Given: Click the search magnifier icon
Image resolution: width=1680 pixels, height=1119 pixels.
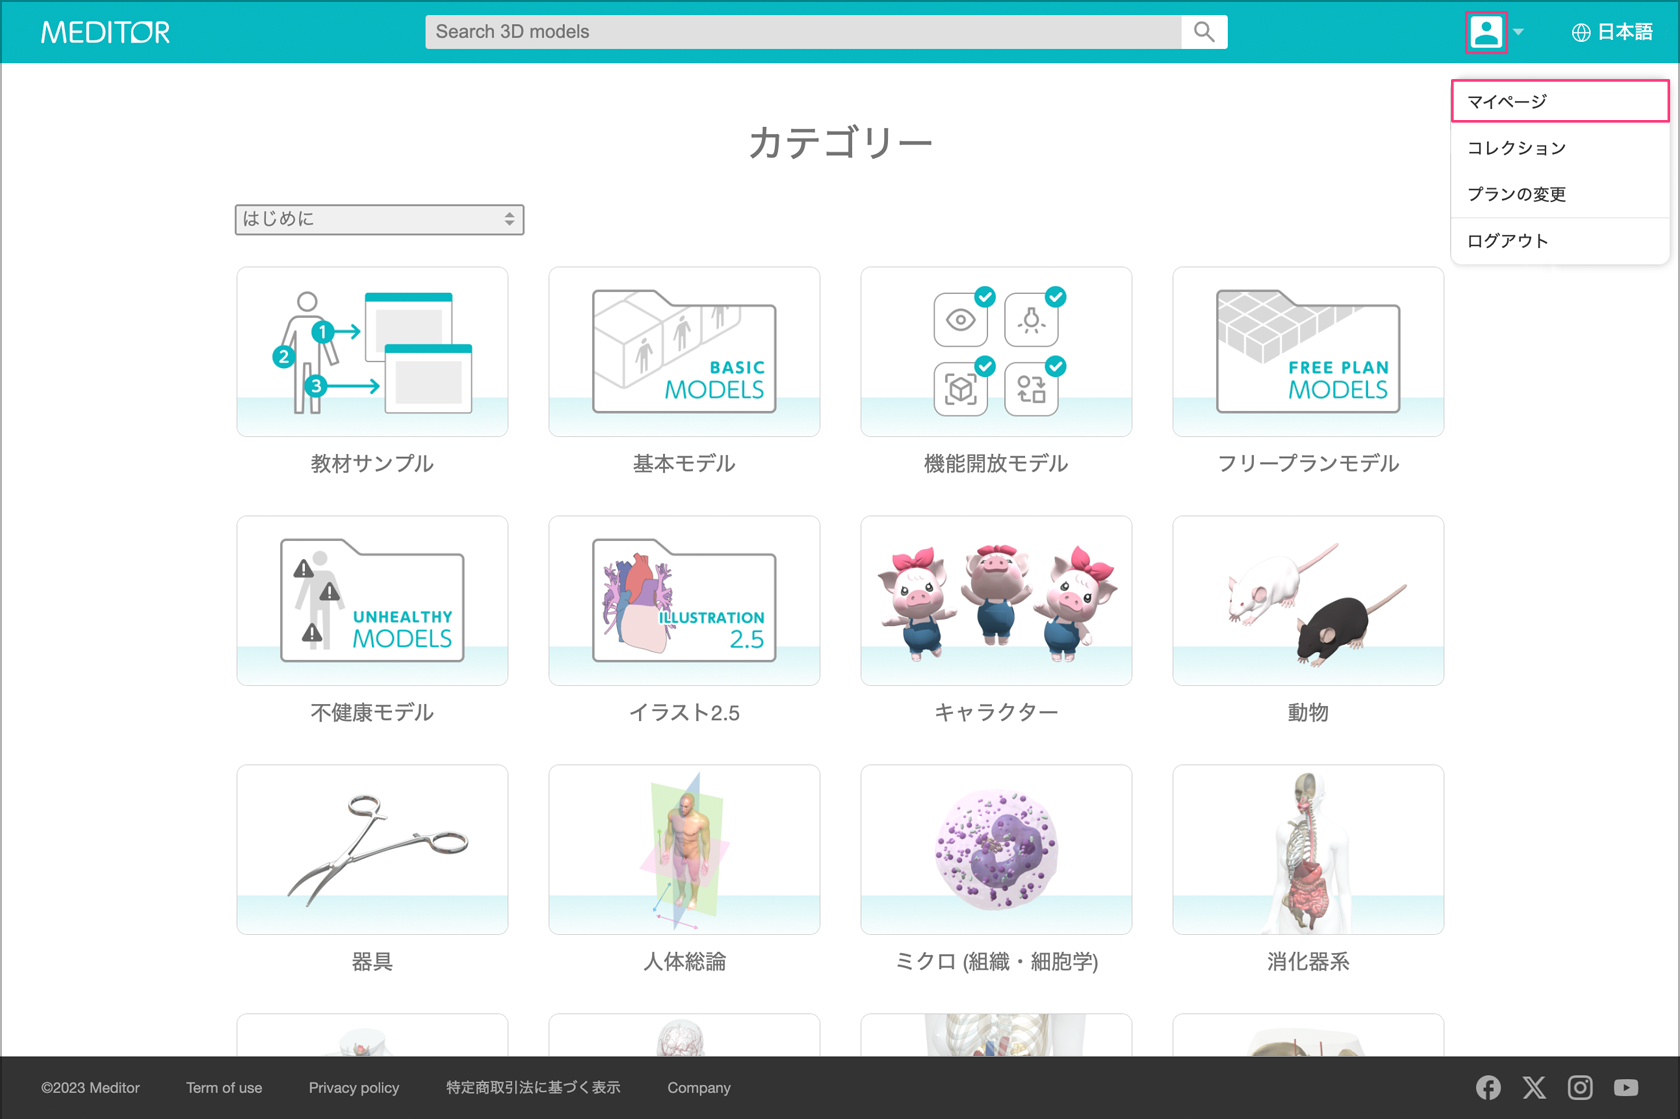Looking at the screenshot, I should [1204, 32].
